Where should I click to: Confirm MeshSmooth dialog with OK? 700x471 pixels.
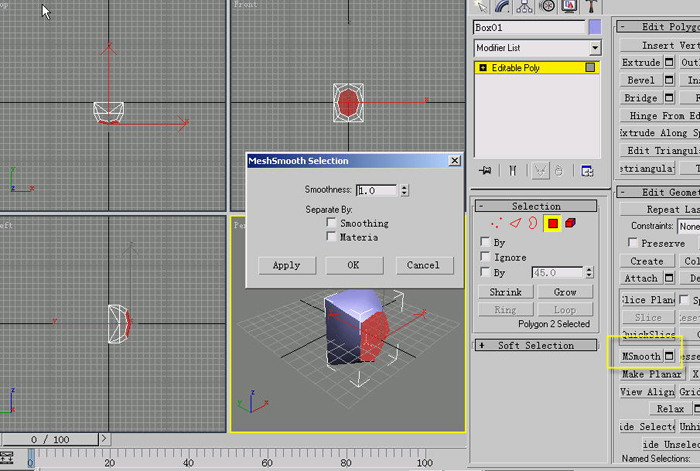tap(354, 265)
